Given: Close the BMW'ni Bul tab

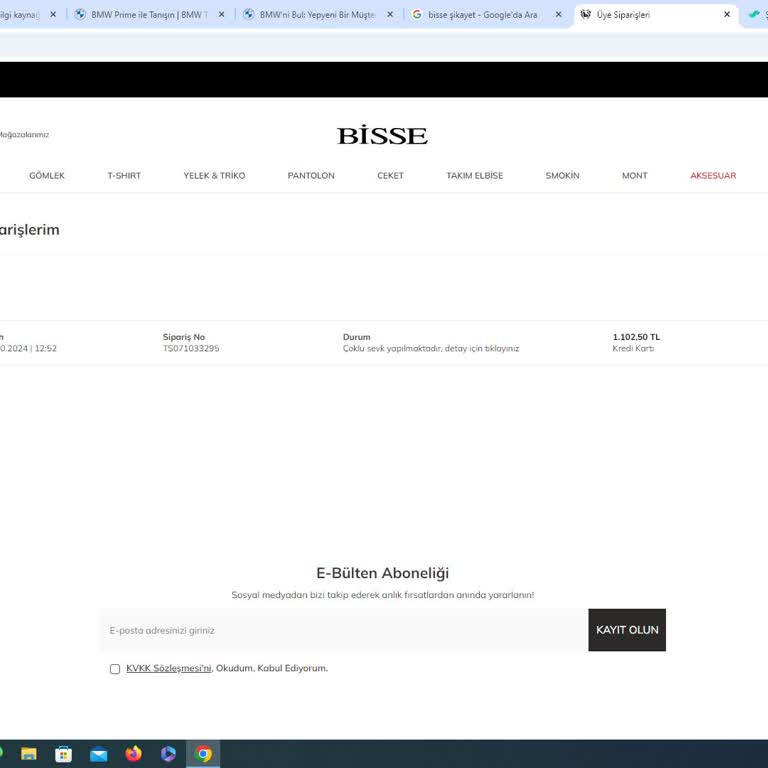Looking at the screenshot, I should coord(390,15).
